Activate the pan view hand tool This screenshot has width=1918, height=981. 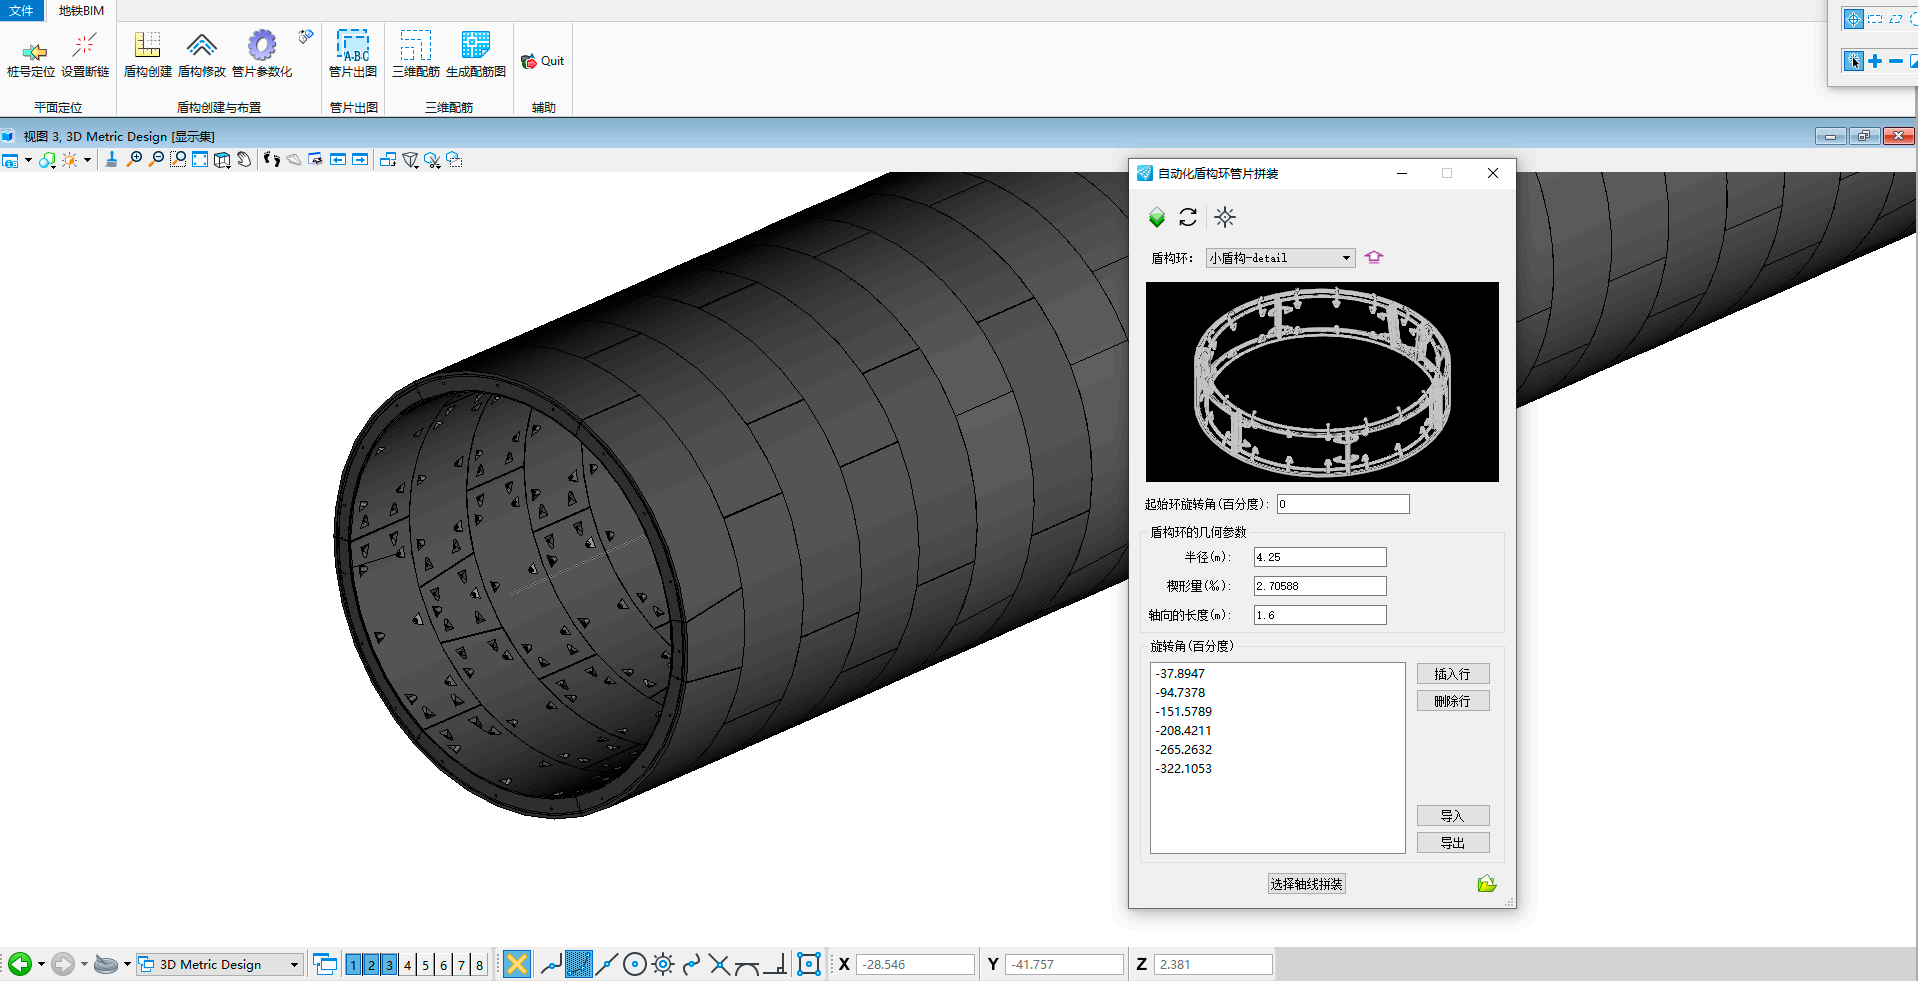244,160
